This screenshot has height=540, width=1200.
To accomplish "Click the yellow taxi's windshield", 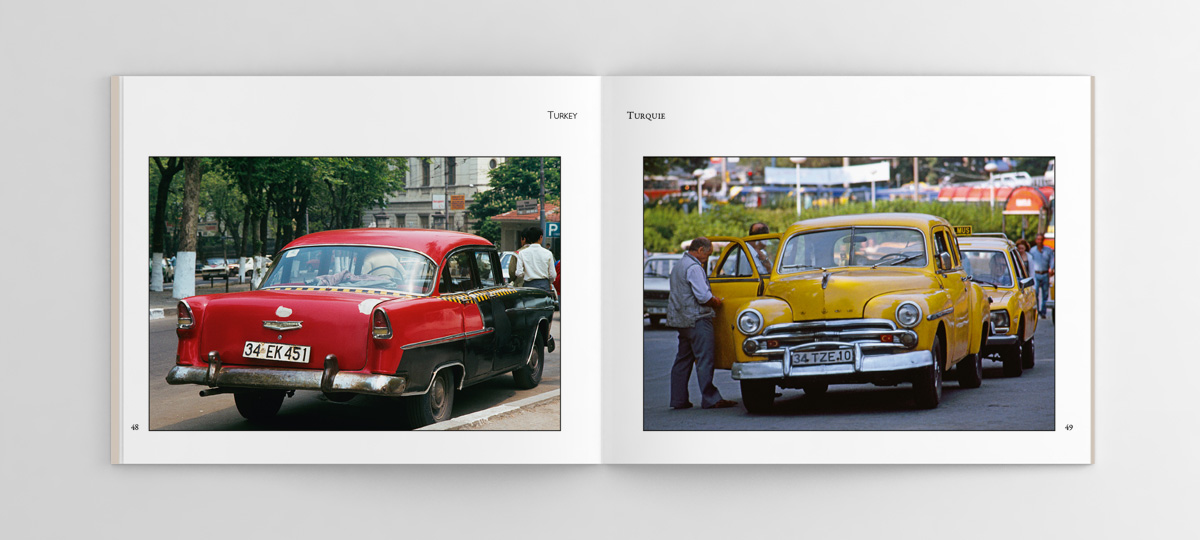I will (853, 251).
